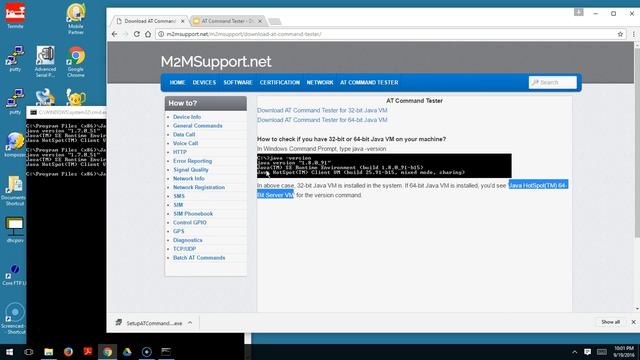Close the Download AT Command tab

(x=182, y=21)
